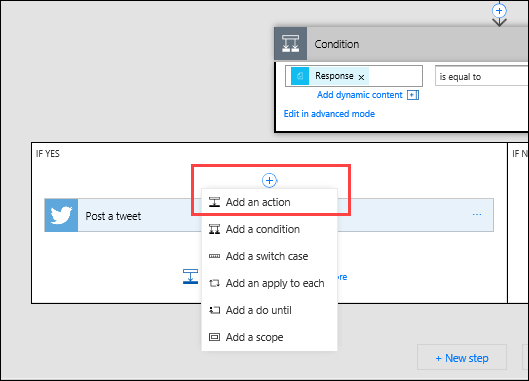Click the apply to each loop icon
This screenshot has width=529, height=381.
pos(214,283)
